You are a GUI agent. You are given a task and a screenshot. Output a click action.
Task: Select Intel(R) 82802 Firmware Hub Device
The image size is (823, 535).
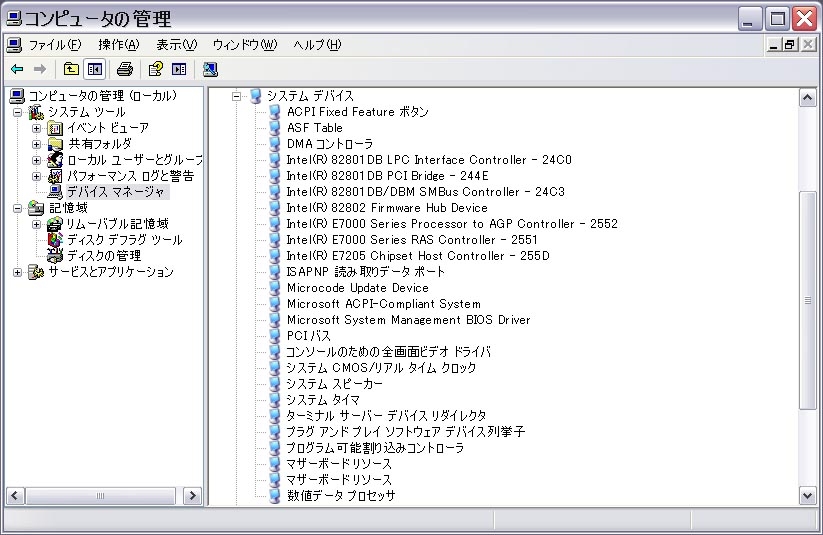(x=387, y=208)
